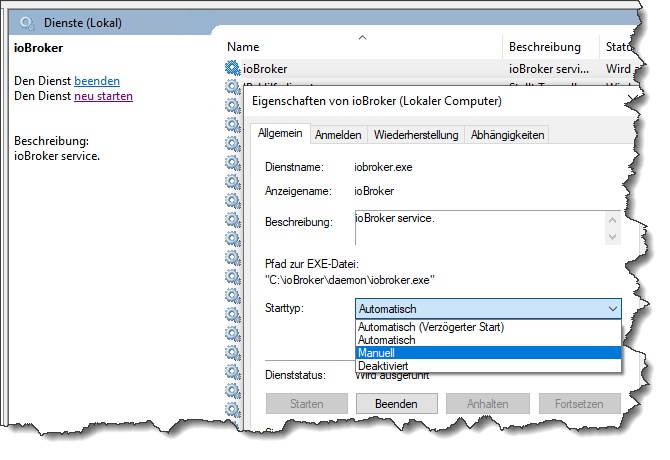The width and height of the screenshot is (670, 460).
Task: Click the neu starten link
Action: pyautogui.click(x=103, y=96)
